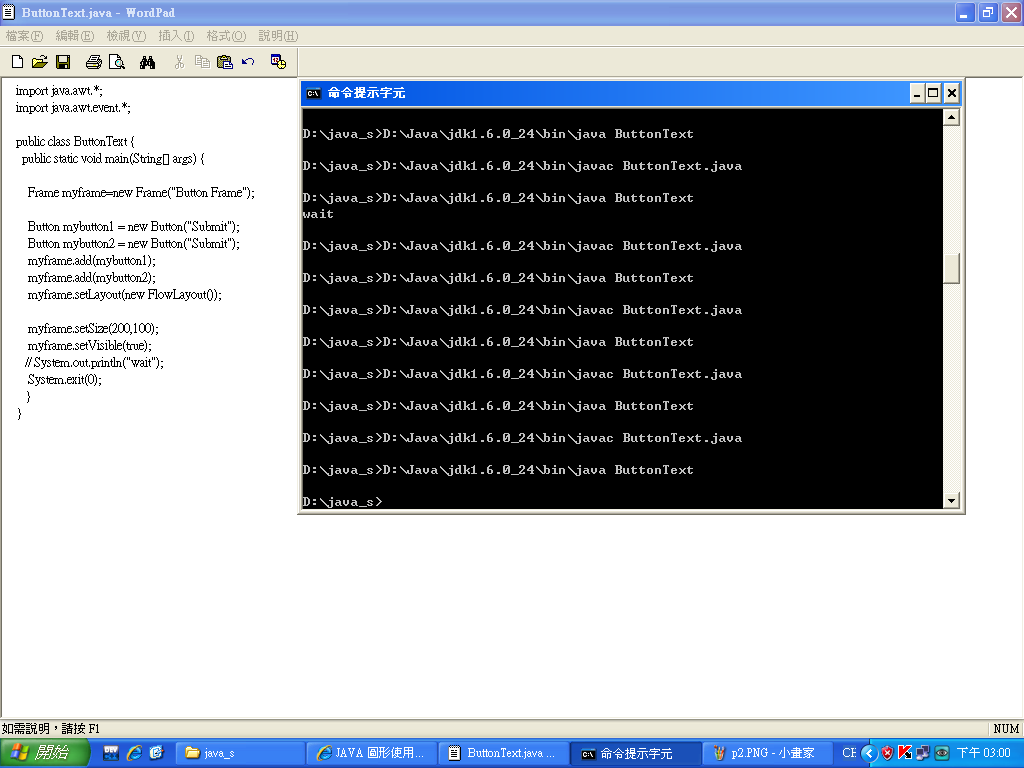Viewport: 1024px width, 768px height.
Task: Click the 'Button mybutton1 = new Button' line
Action: point(134,227)
